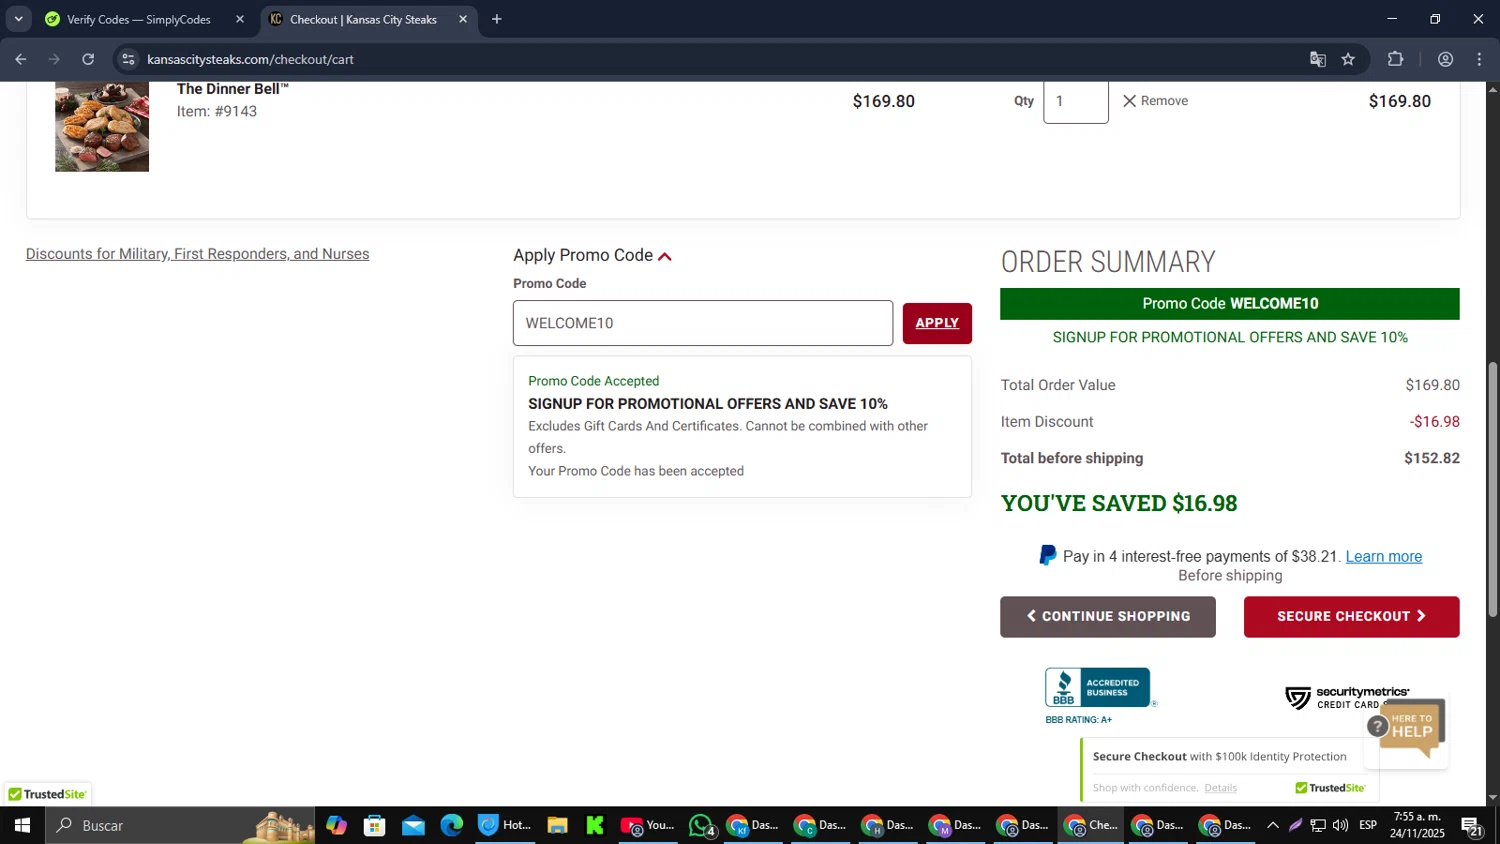Open File Explorer from the taskbar
Viewport: 1500px width, 844px height.
point(557,825)
